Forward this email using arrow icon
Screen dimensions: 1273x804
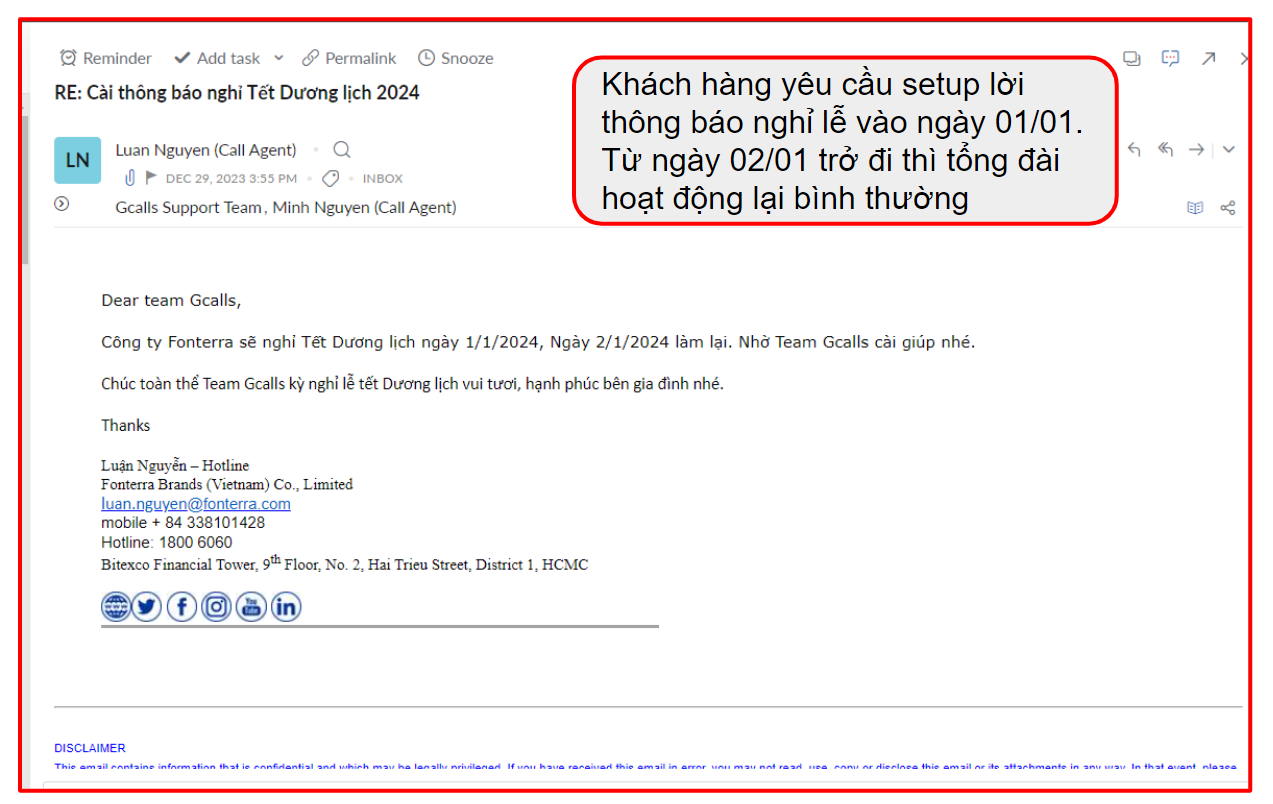(1196, 150)
